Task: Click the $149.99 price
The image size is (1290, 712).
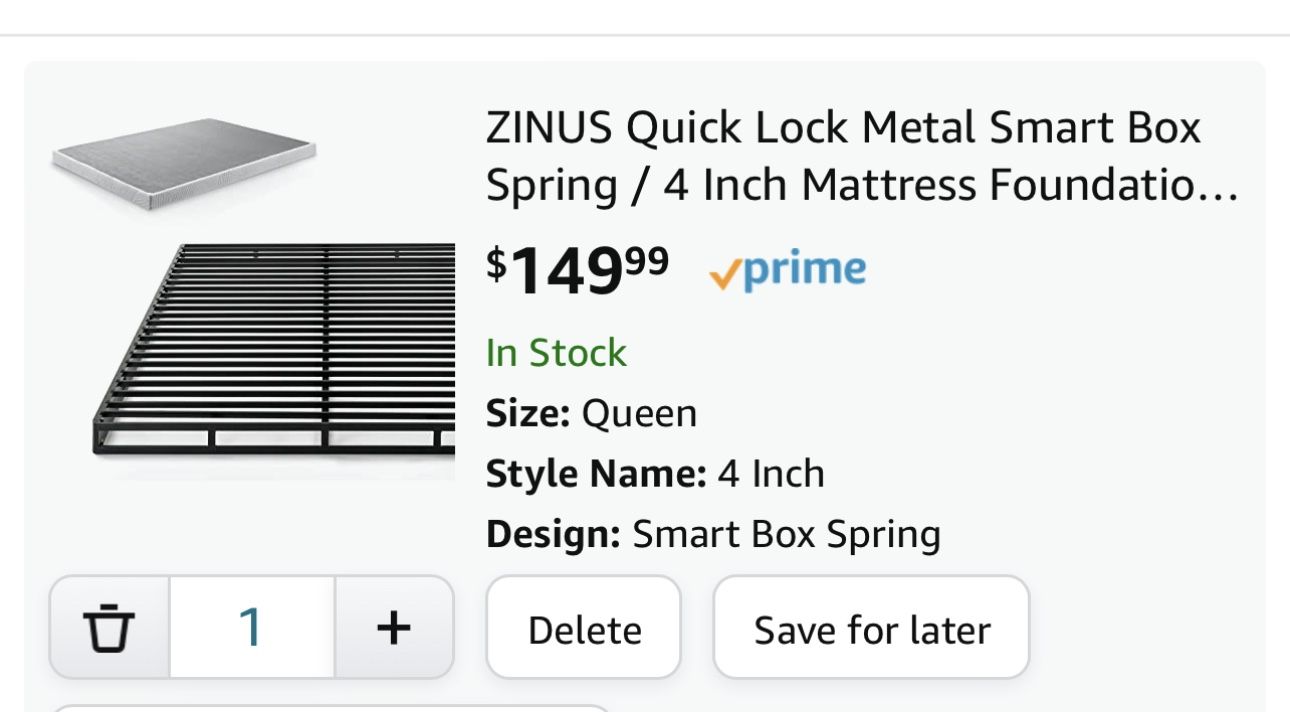Action: [x=578, y=271]
